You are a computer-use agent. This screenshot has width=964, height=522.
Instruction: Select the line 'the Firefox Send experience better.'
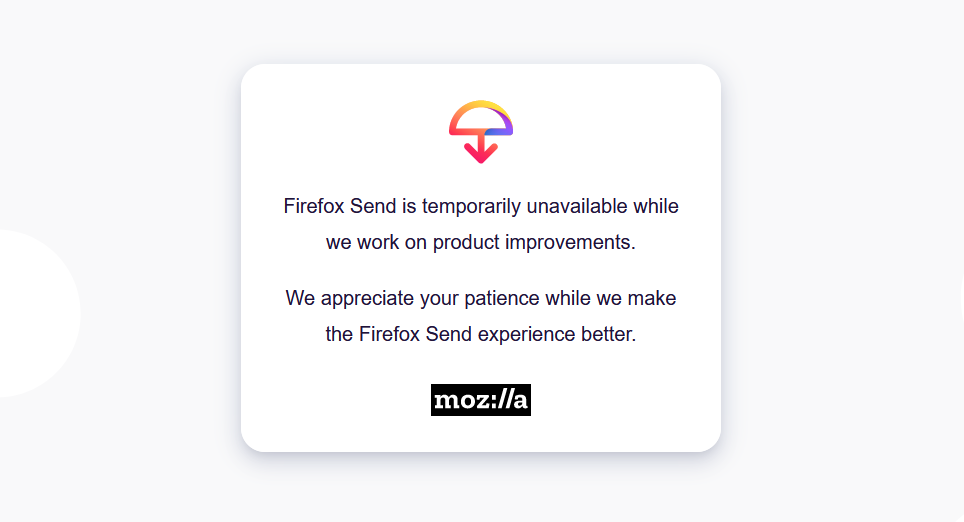(481, 334)
